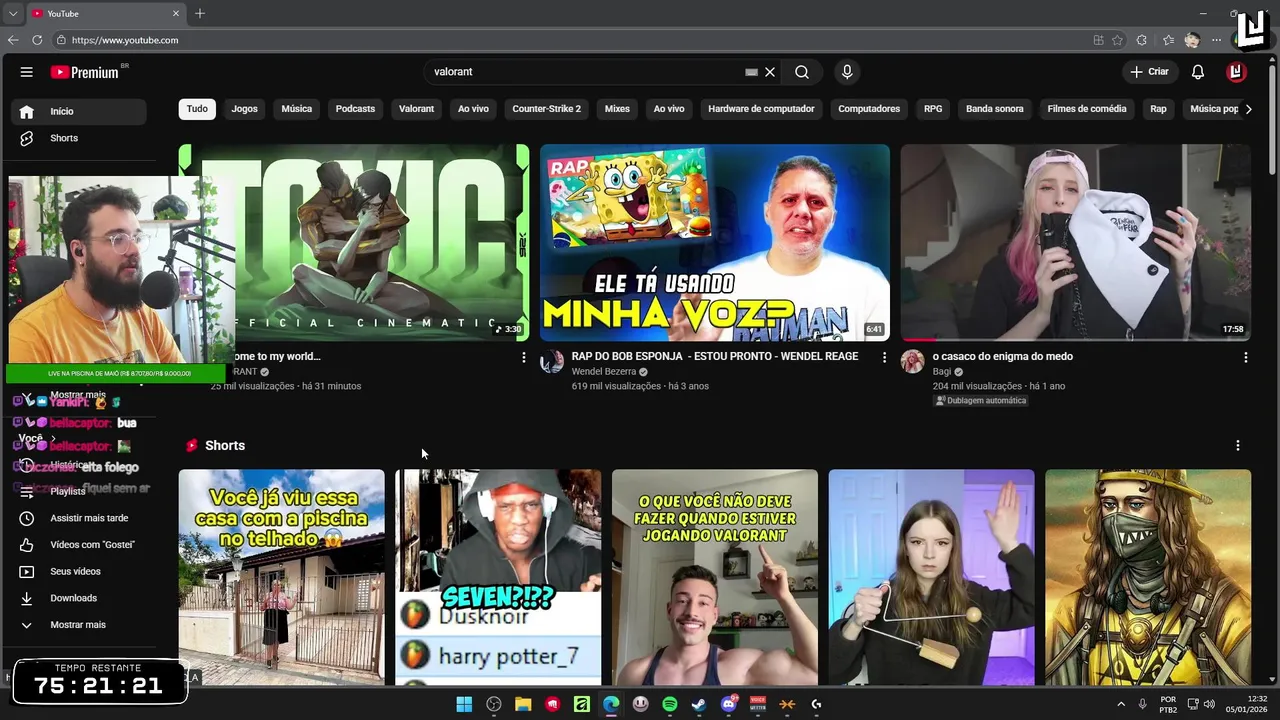The width and height of the screenshot is (1280, 720).
Task: Show more filter chips arrow
Action: tap(1248, 109)
